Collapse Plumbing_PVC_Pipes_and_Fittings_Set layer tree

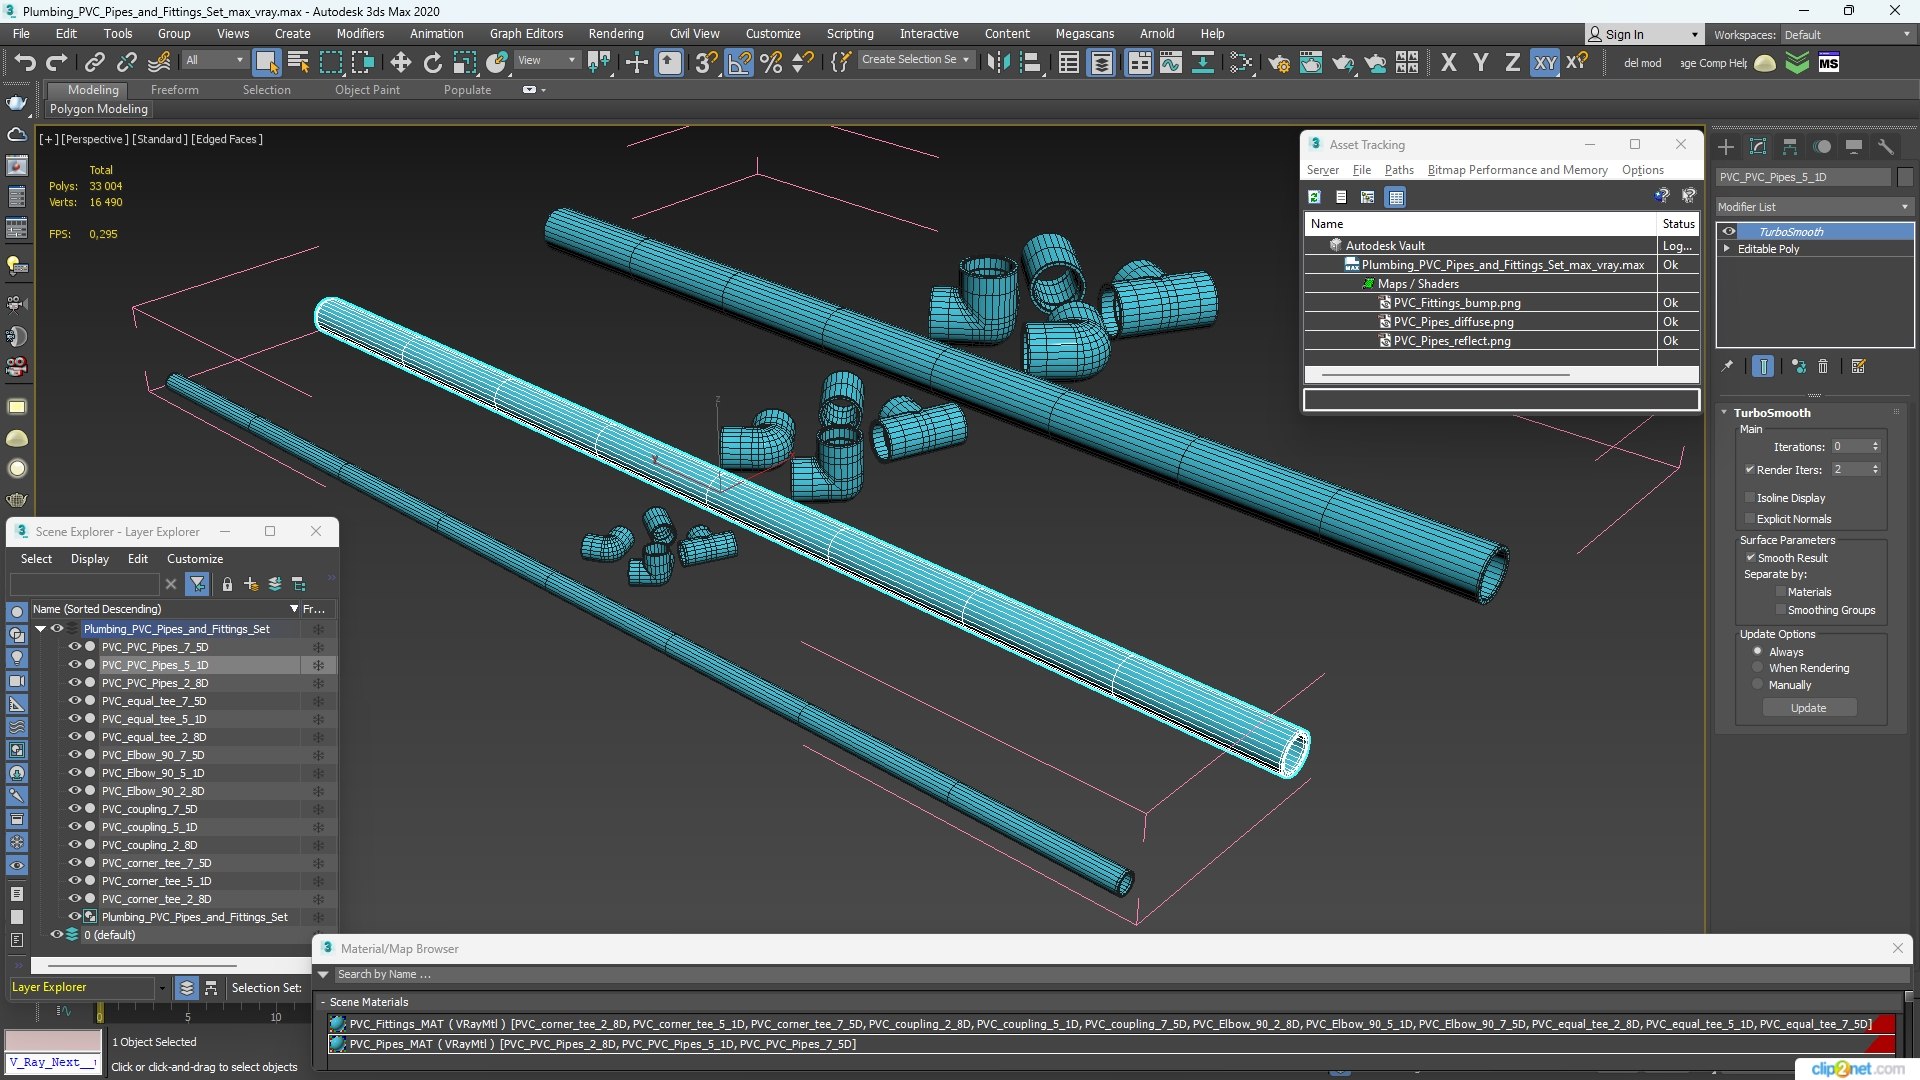tap(41, 629)
